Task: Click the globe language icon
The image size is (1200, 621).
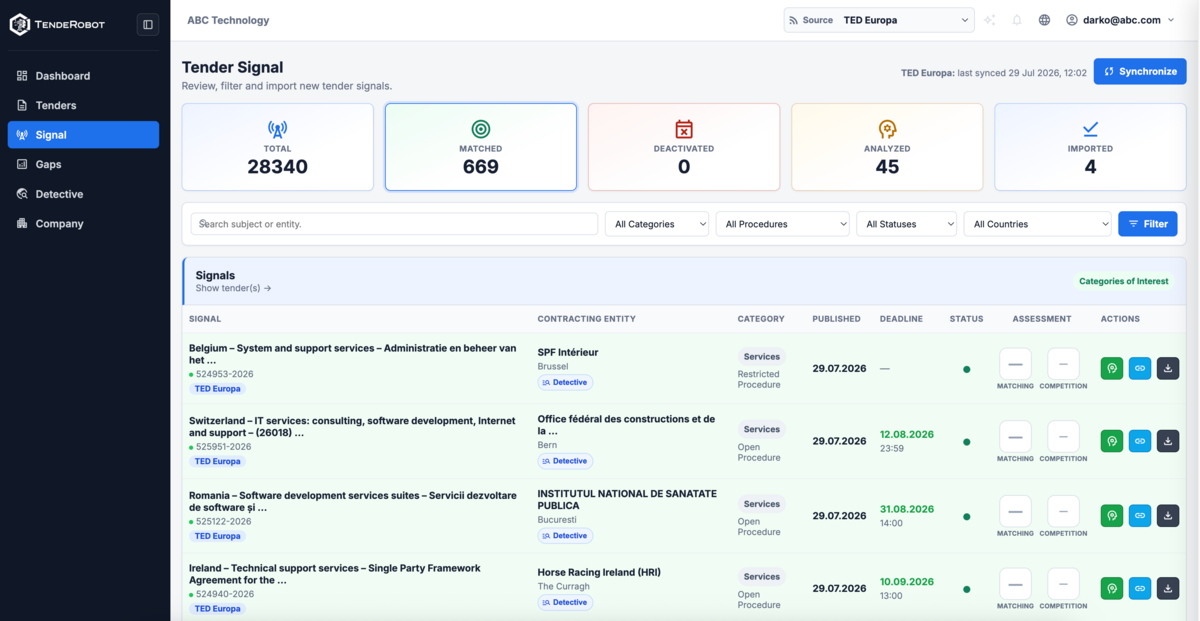Action: point(1044,20)
